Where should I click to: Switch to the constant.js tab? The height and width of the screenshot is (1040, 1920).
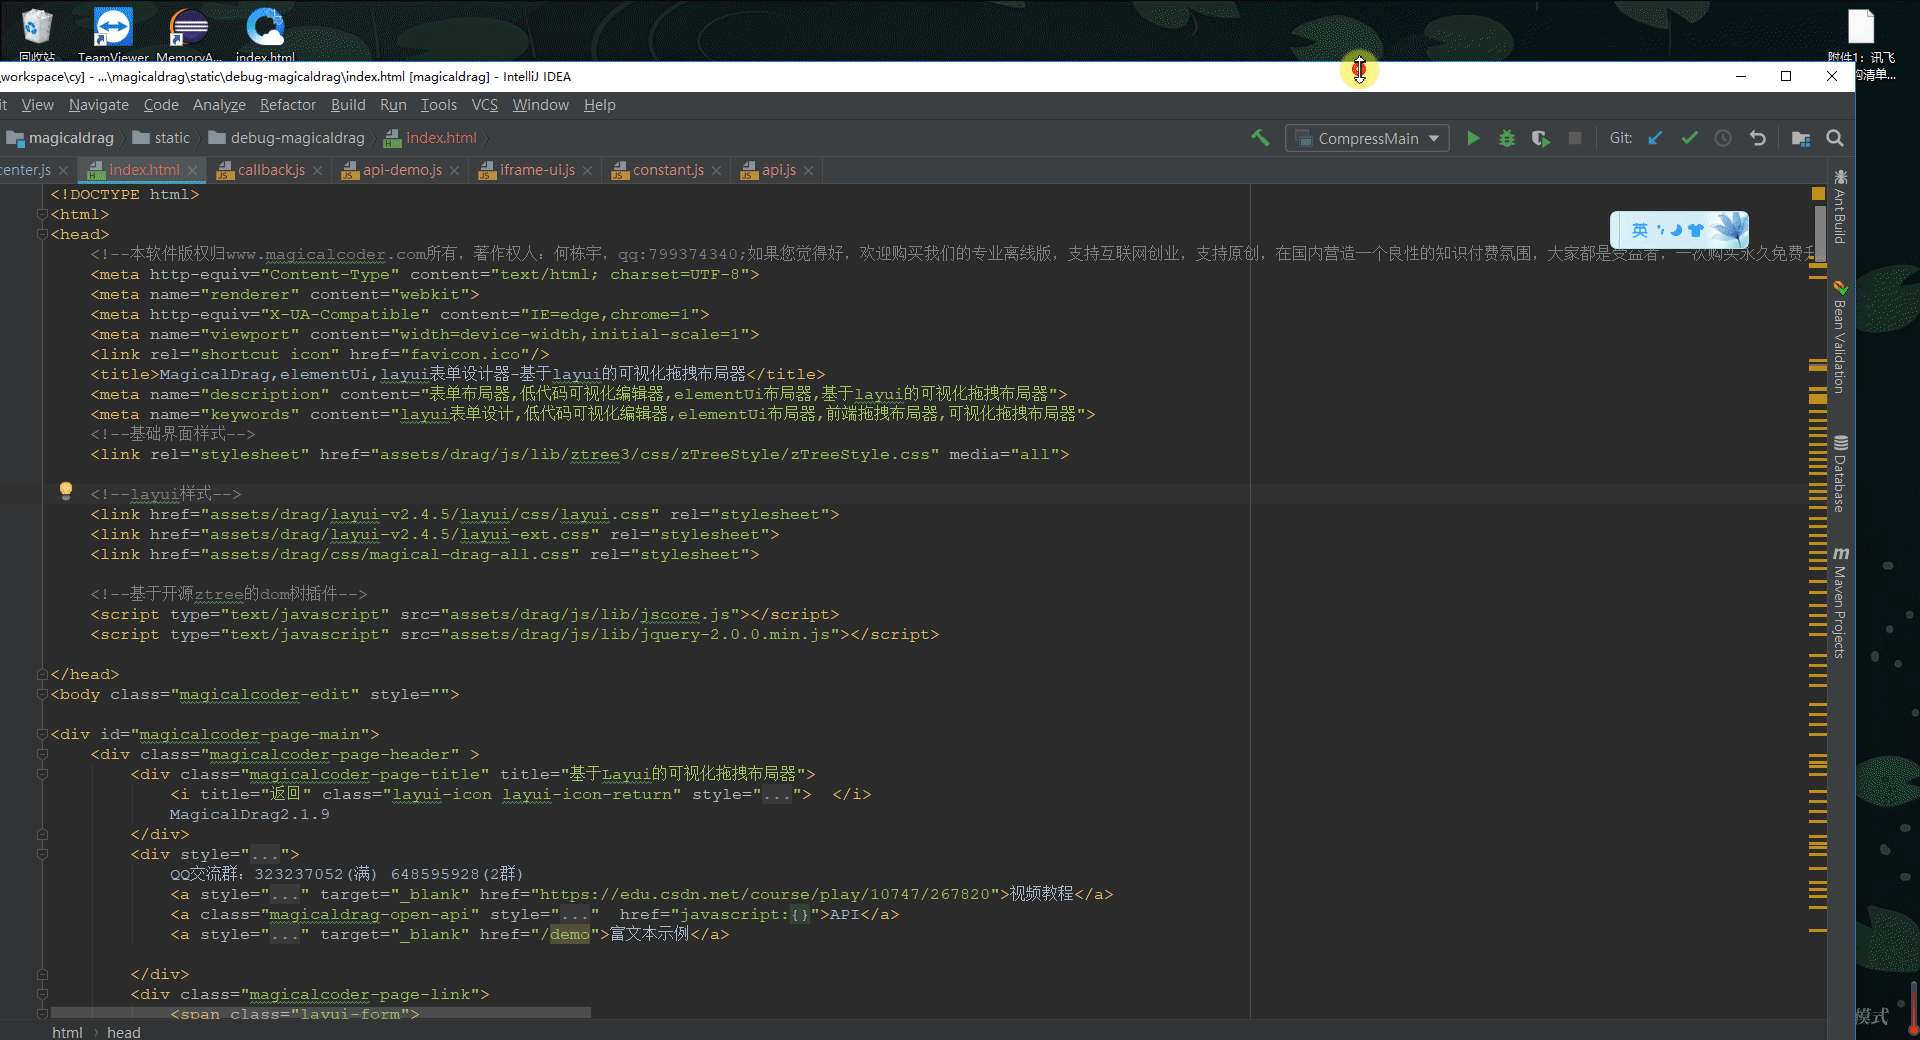click(667, 170)
